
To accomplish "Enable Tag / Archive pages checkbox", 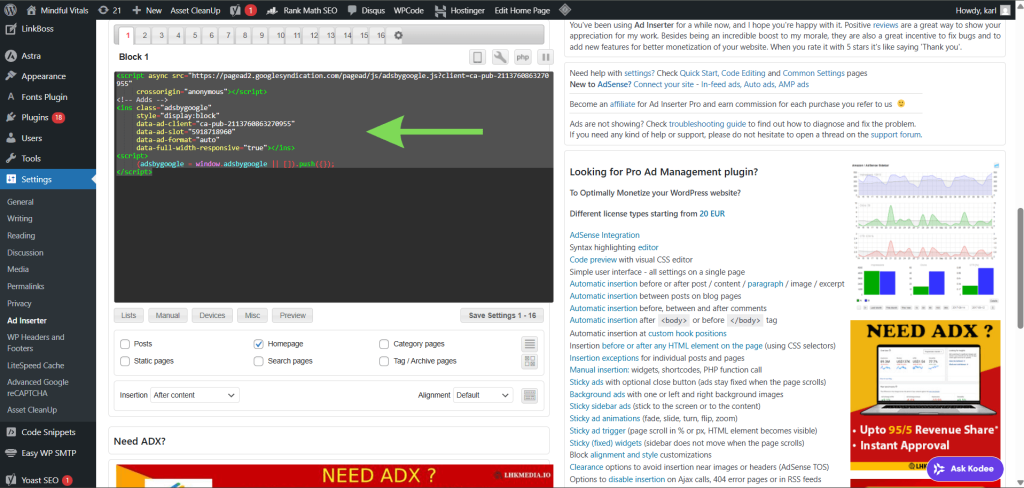I will click(384, 361).
